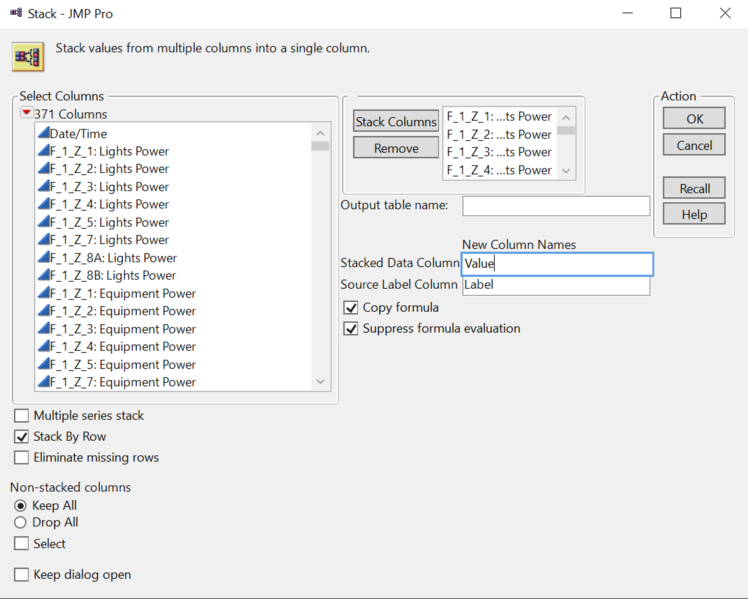Click scroll-down arrow of Select Columns list
Viewport: 748px width, 599px height.
321,382
